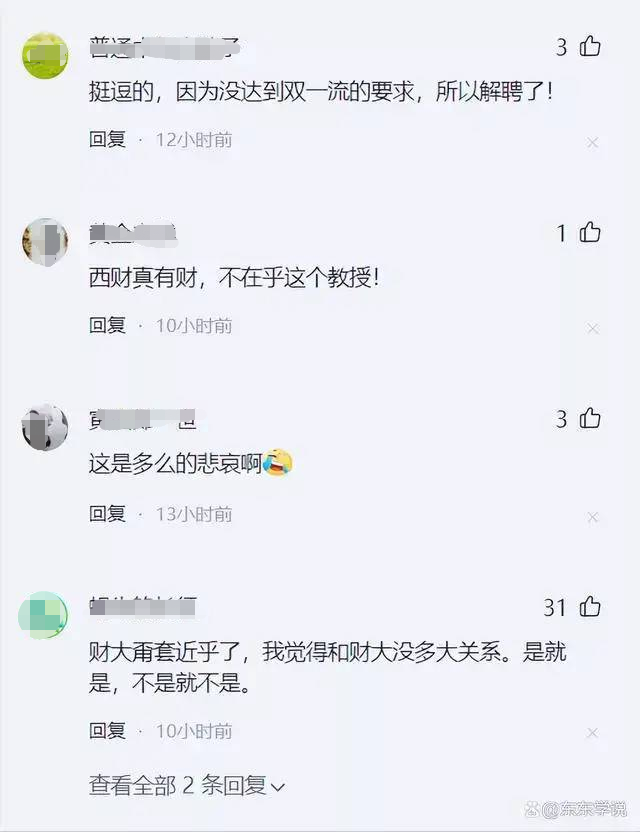Reply to the 这是多么的悲哀啊 comment
This screenshot has height=832, width=640.
[107, 514]
